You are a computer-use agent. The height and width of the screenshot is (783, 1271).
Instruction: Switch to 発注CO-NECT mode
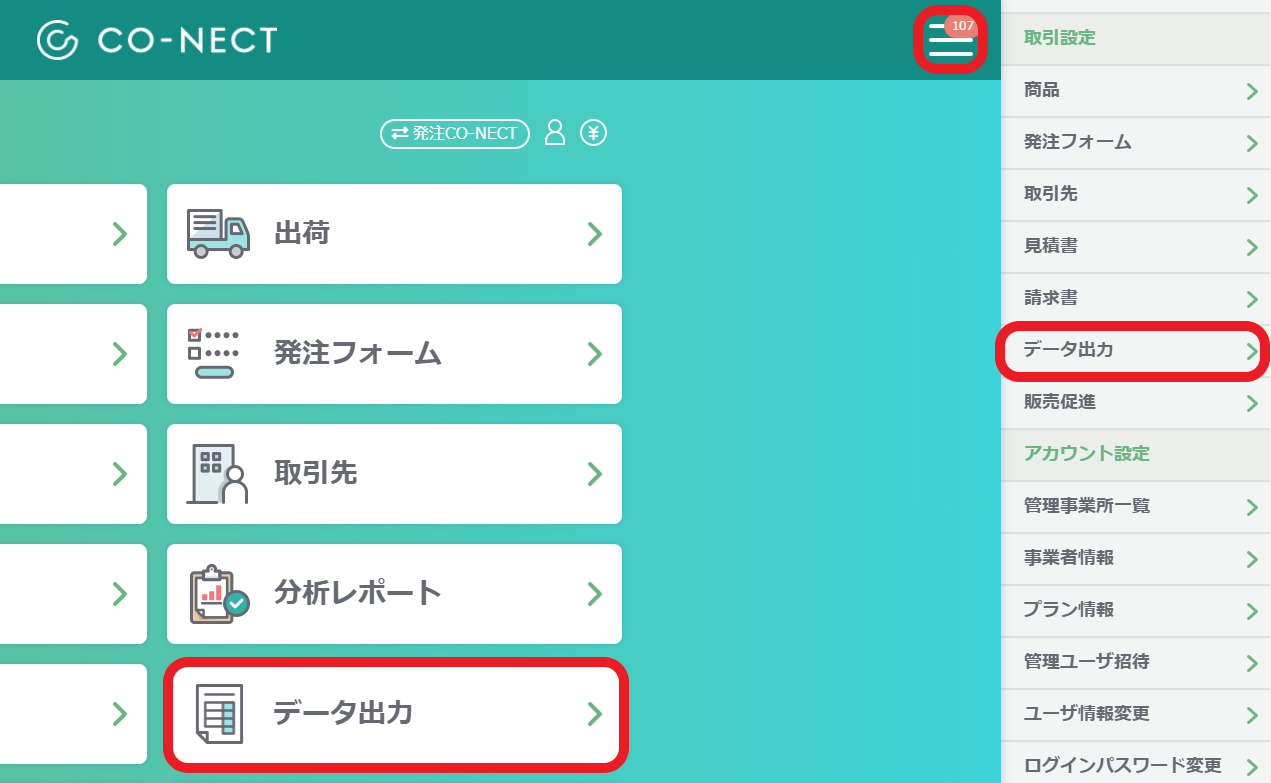(x=455, y=133)
